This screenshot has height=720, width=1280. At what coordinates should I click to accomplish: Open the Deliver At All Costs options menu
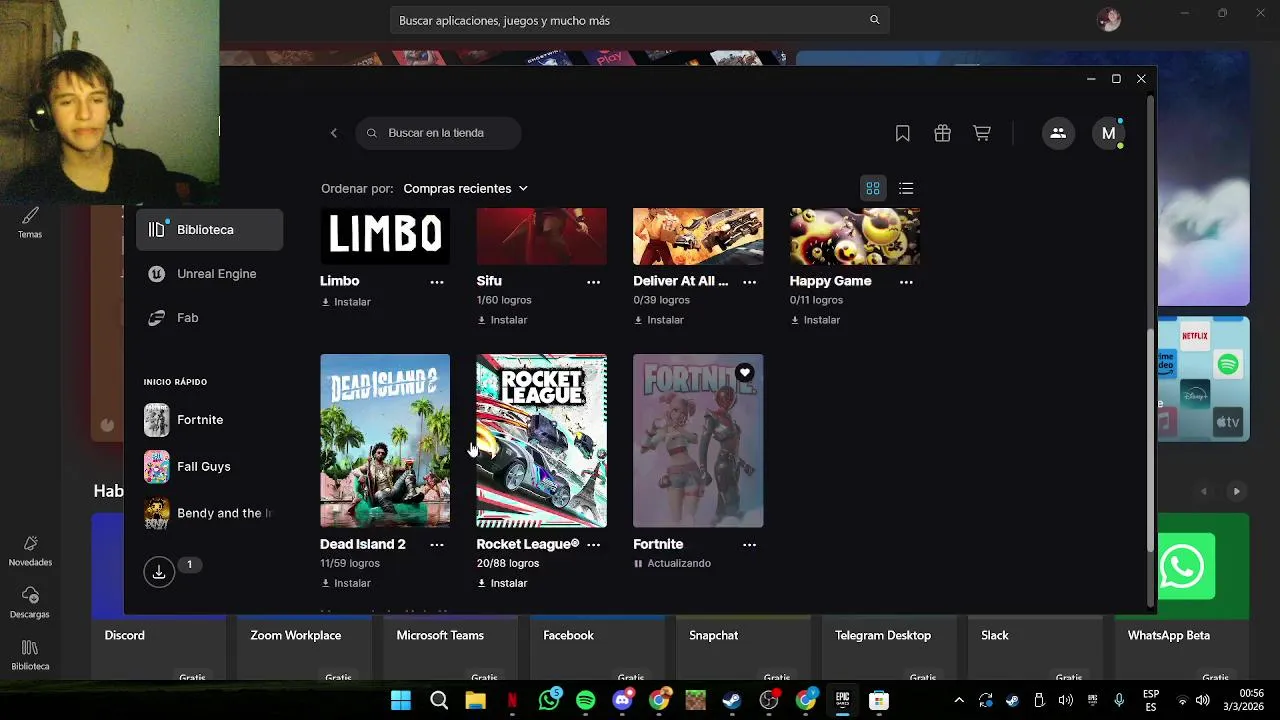749,282
